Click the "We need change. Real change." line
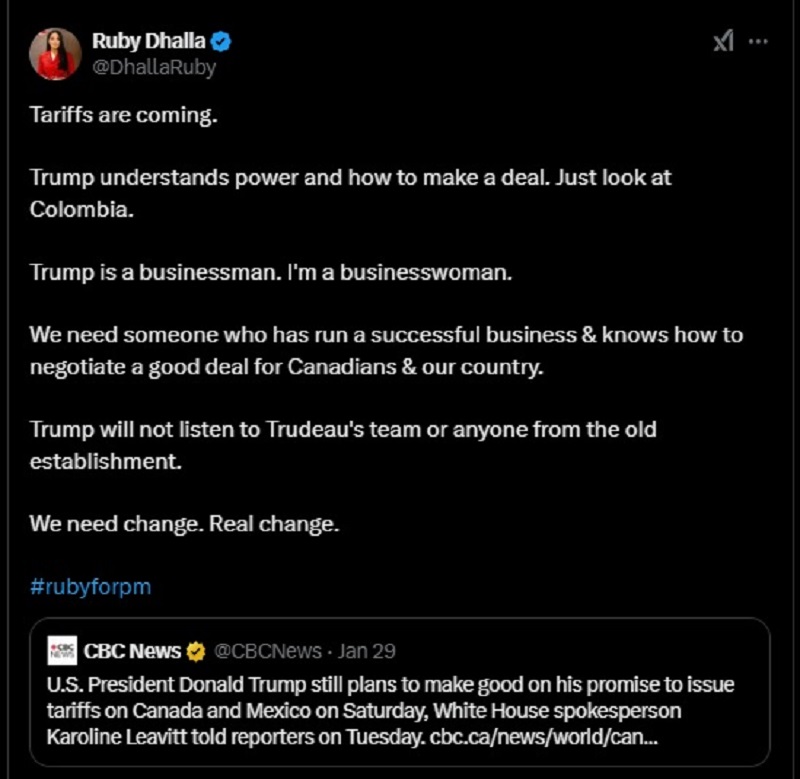 184,524
